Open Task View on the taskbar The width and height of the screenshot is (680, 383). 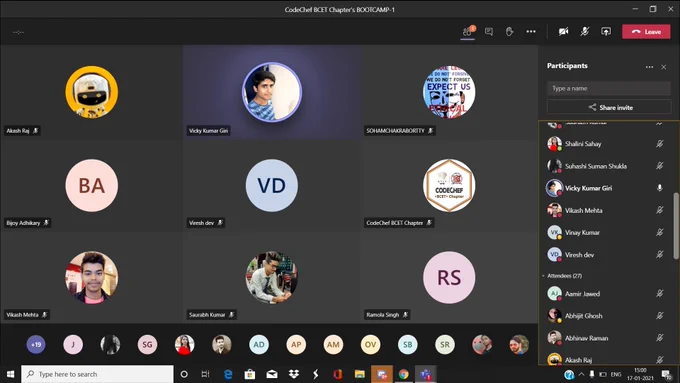[206, 374]
